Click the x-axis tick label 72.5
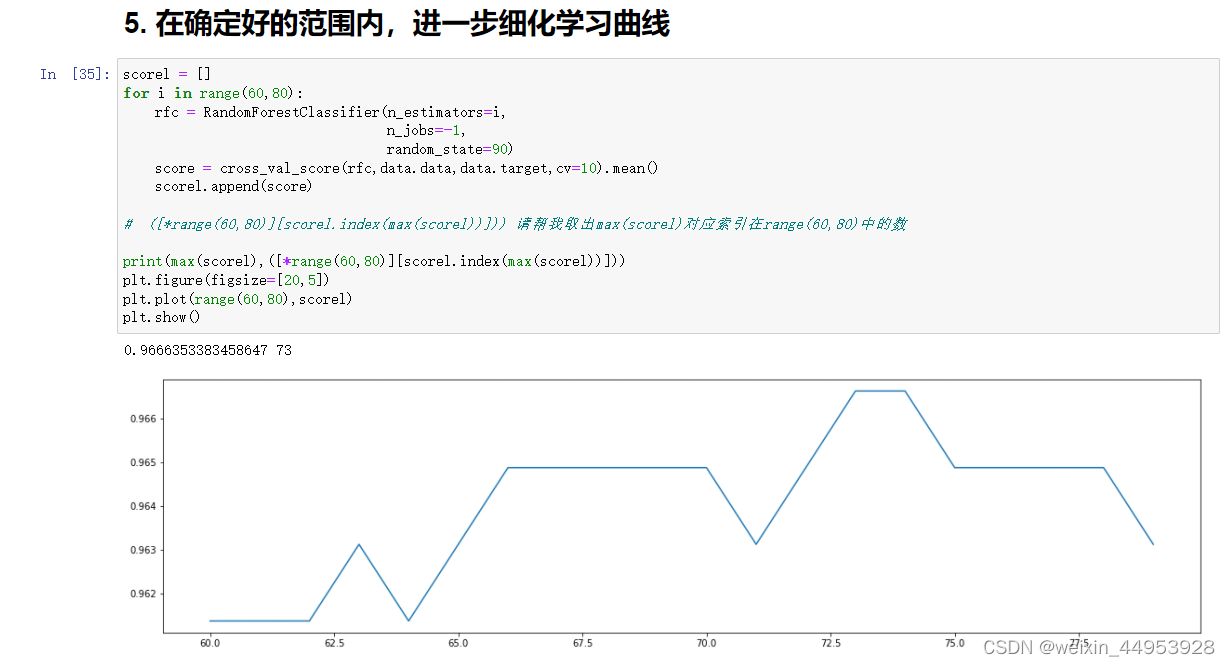This screenshot has width=1230, height=666. (x=831, y=643)
